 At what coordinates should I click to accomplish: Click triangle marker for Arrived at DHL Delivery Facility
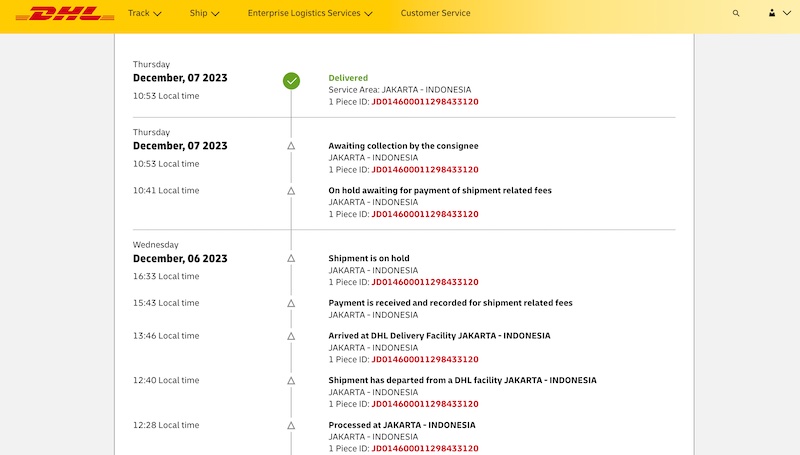click(291, 336)
